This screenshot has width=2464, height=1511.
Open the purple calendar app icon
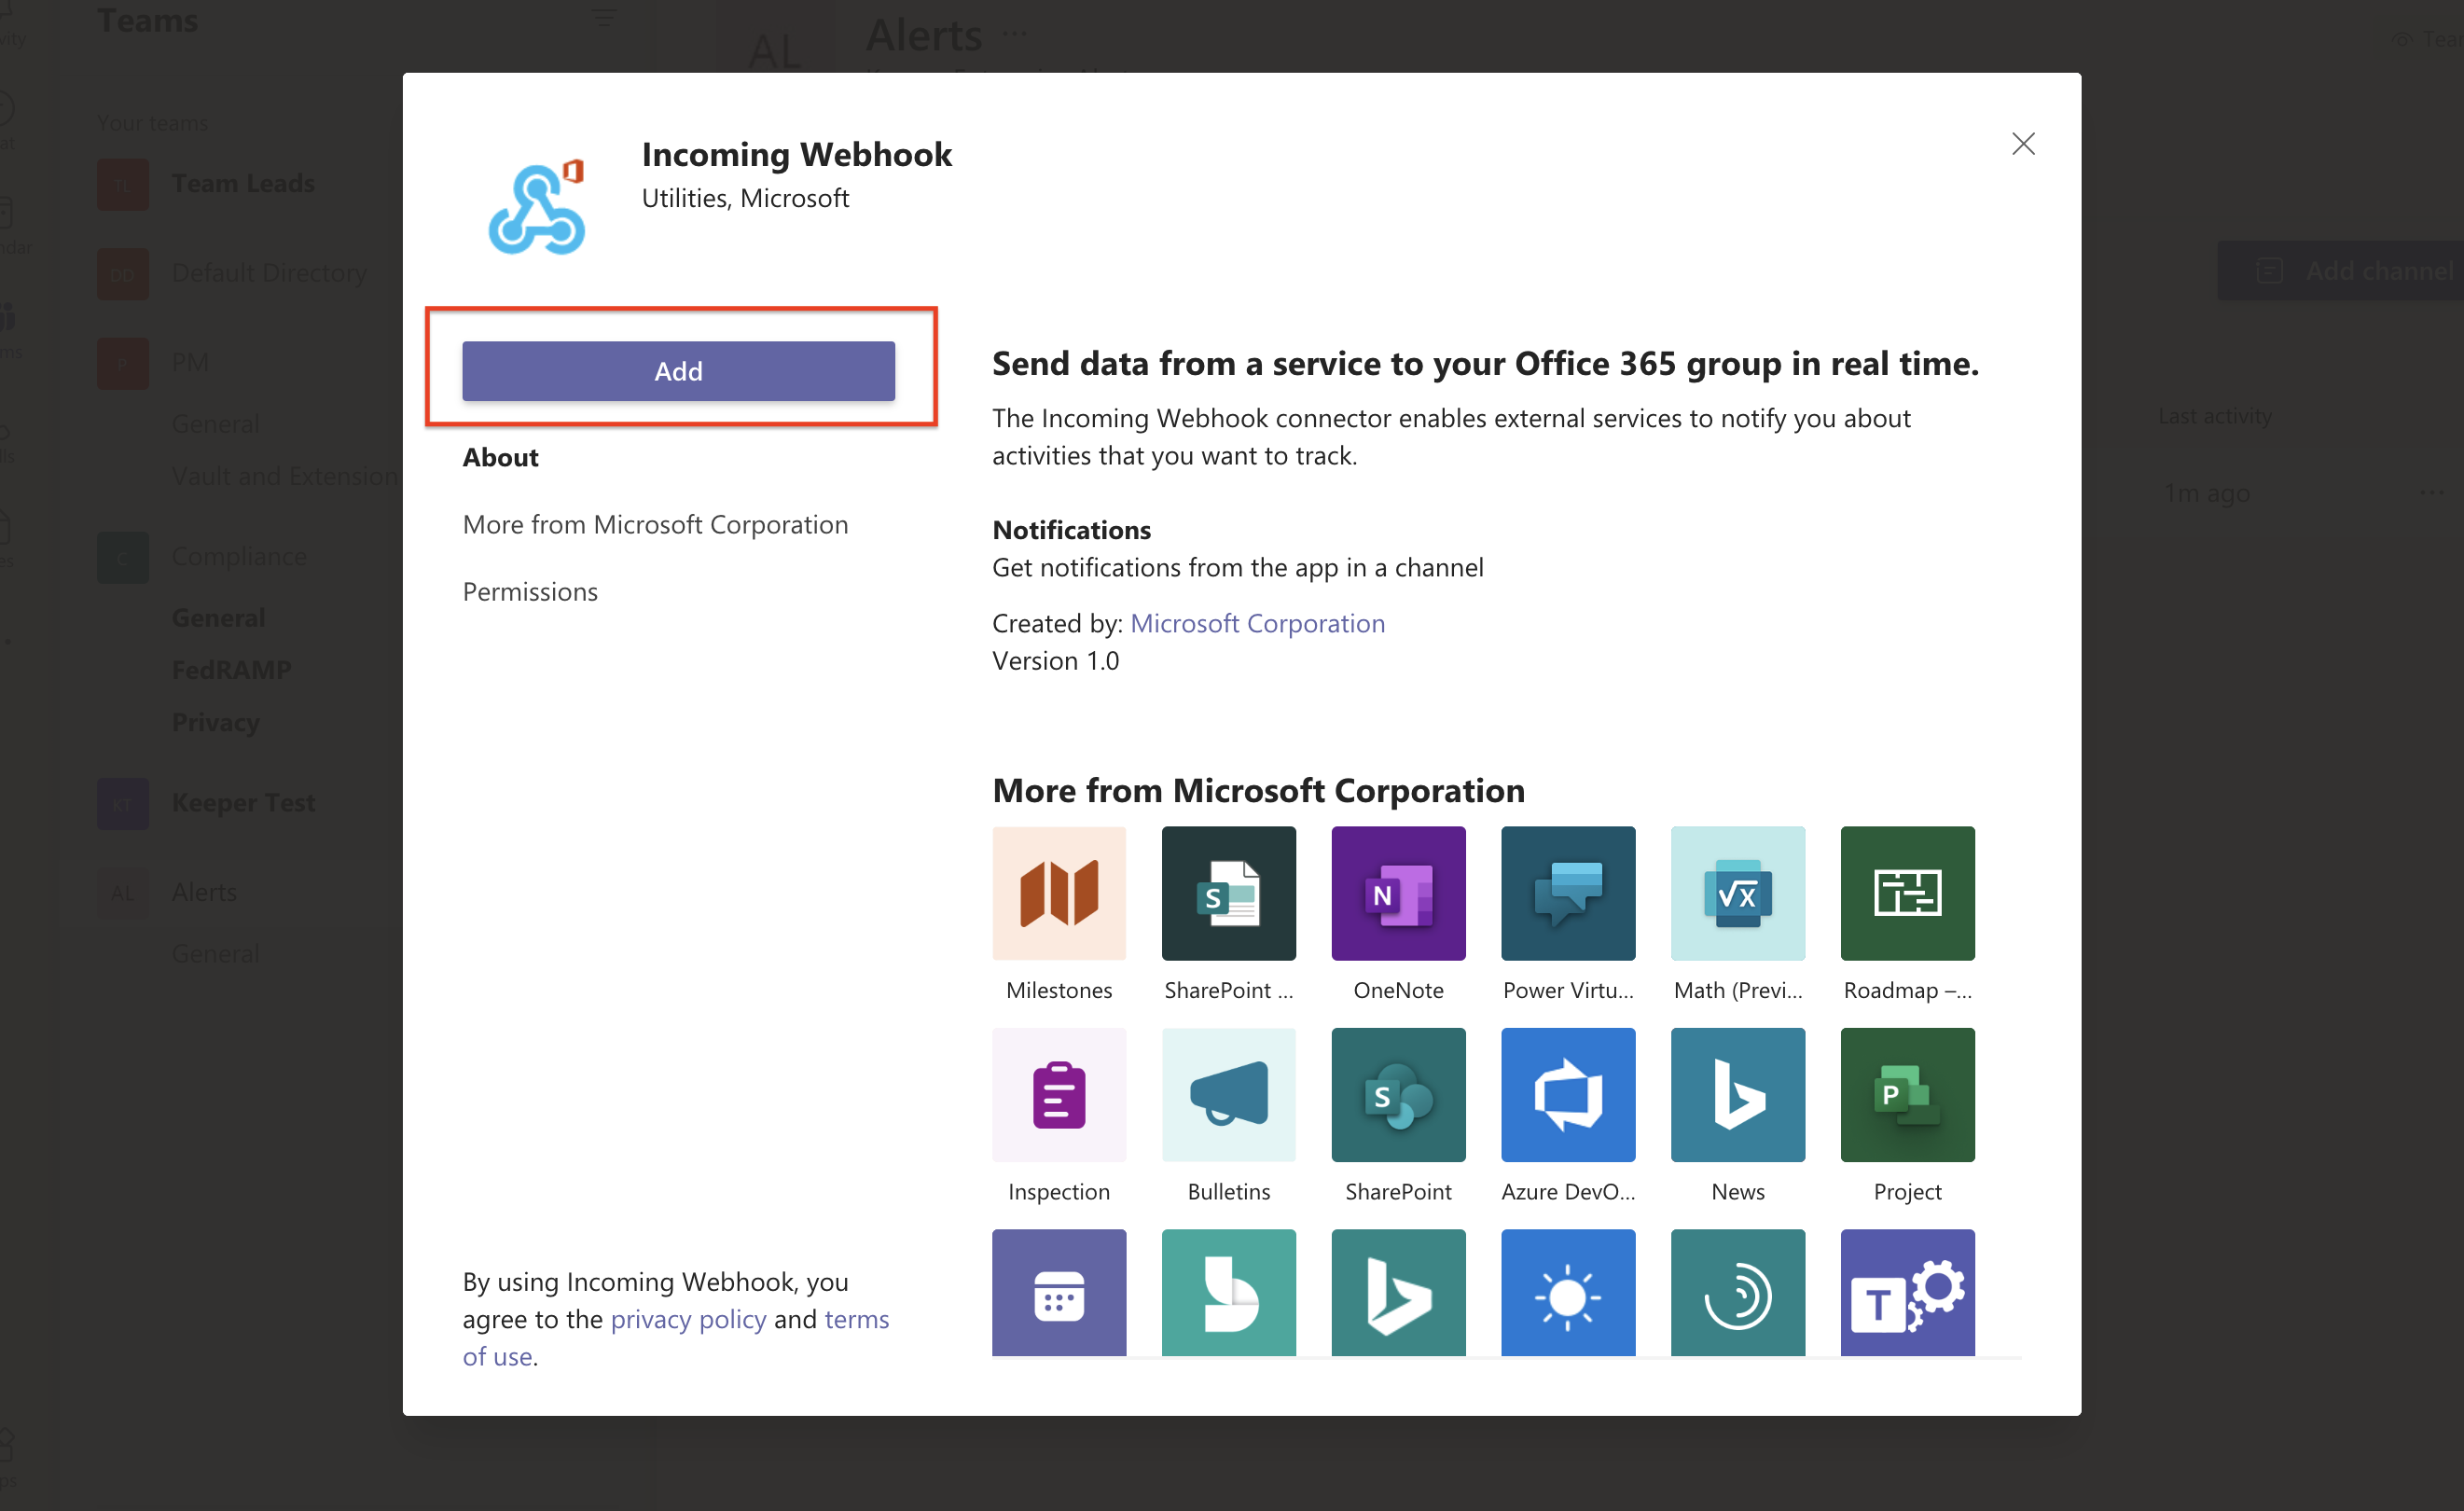click(x=1059, y=1292)
